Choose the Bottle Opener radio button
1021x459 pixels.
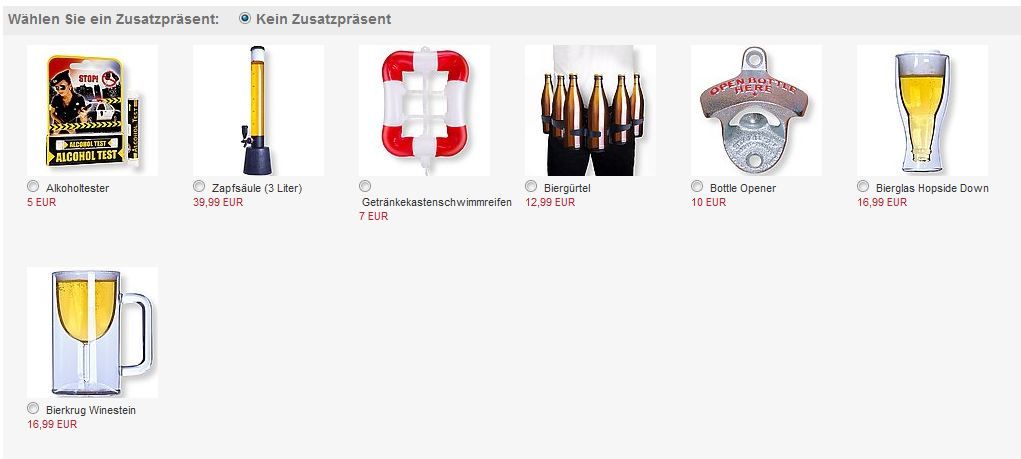pyautogui.click(x=697, y=186)
